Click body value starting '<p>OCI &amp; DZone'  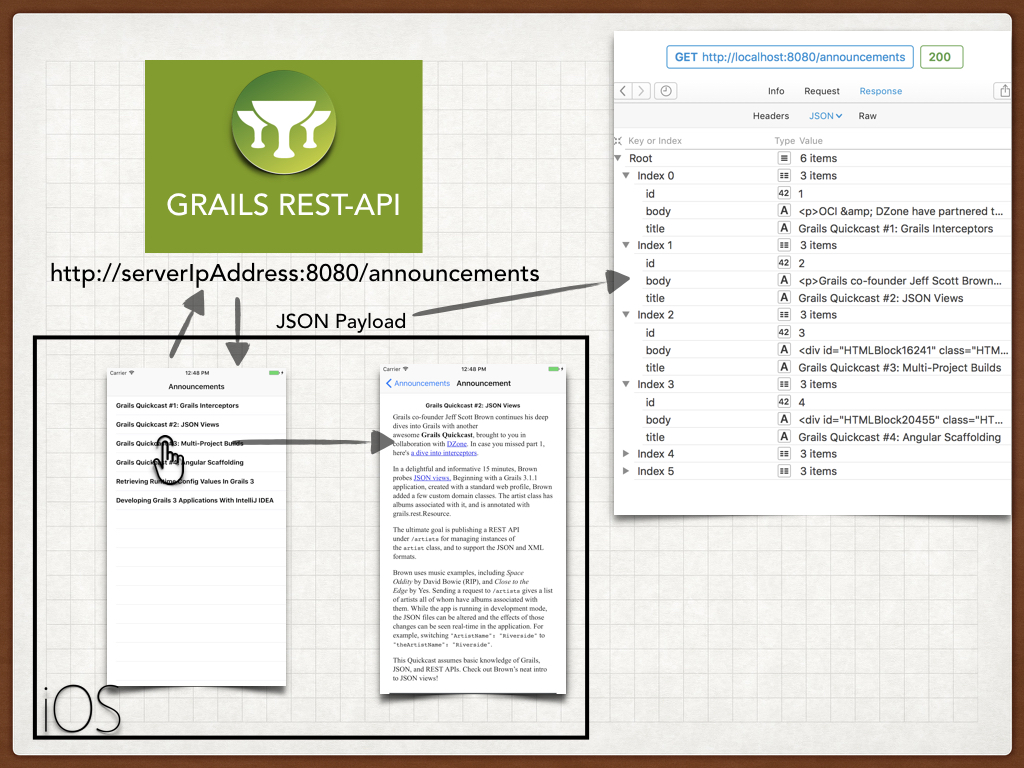[900, 211]
